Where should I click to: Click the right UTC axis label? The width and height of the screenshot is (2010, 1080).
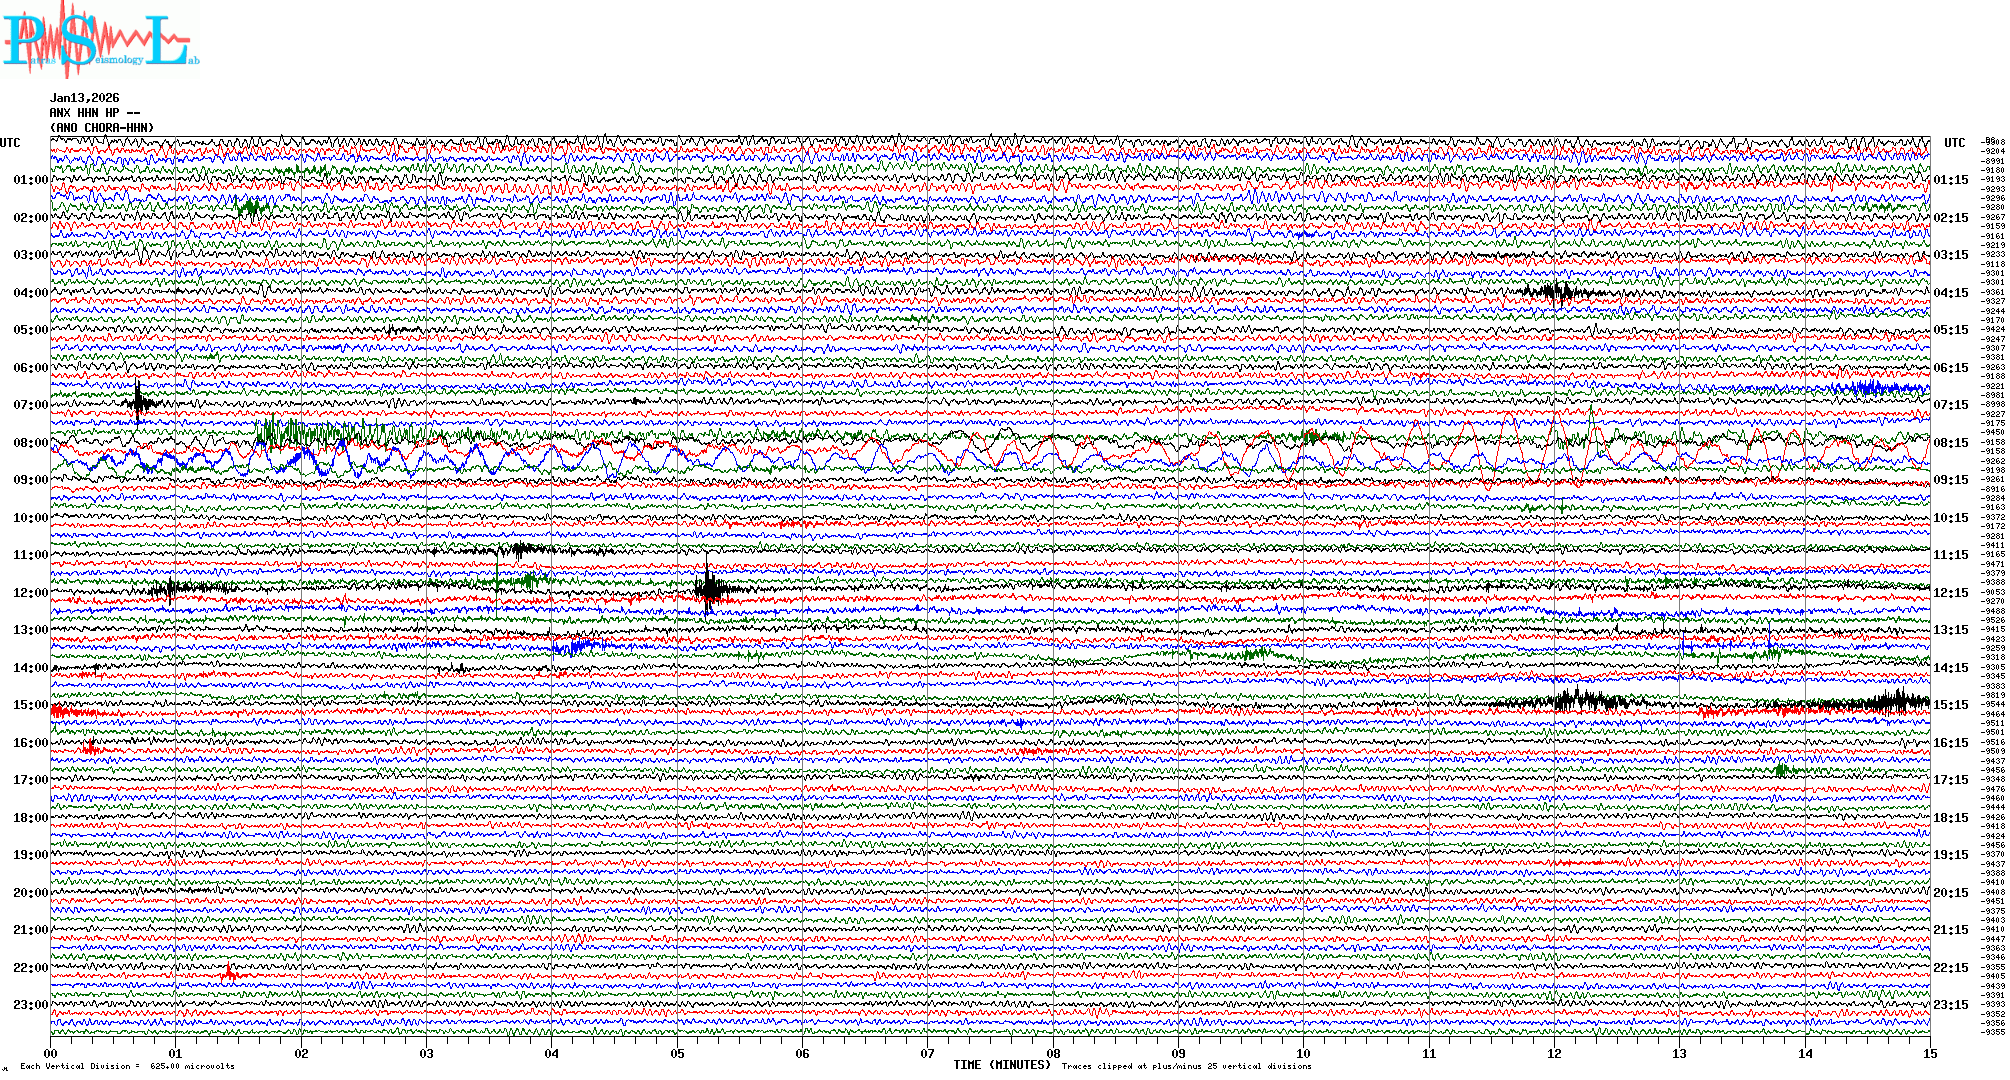[1954, 143]
